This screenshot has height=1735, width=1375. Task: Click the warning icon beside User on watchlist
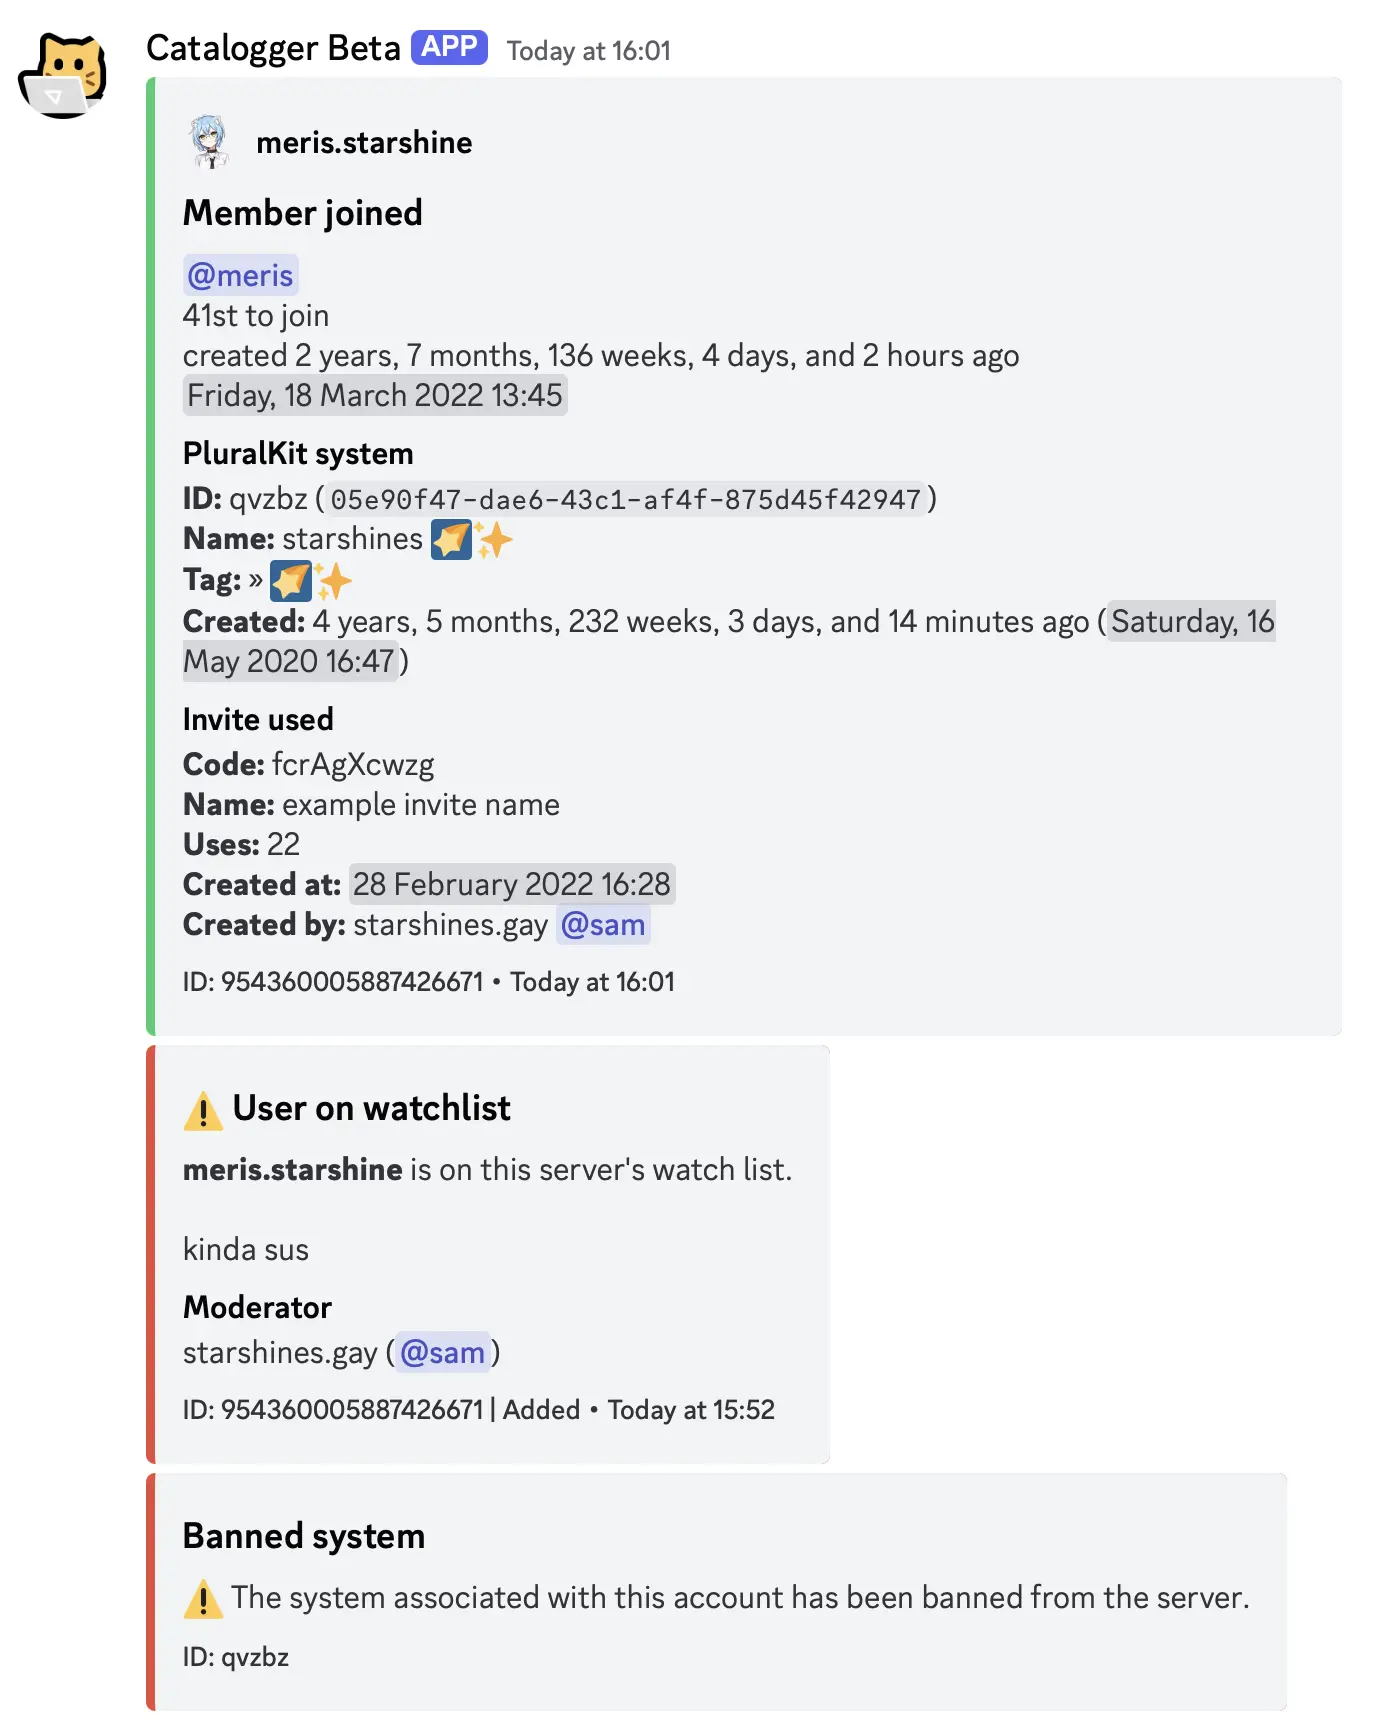203,1110
